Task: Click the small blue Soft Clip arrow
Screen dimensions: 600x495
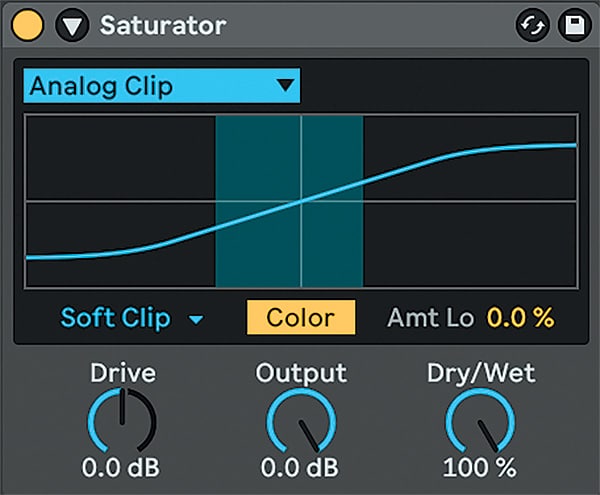Action: (x=196, y=319)
